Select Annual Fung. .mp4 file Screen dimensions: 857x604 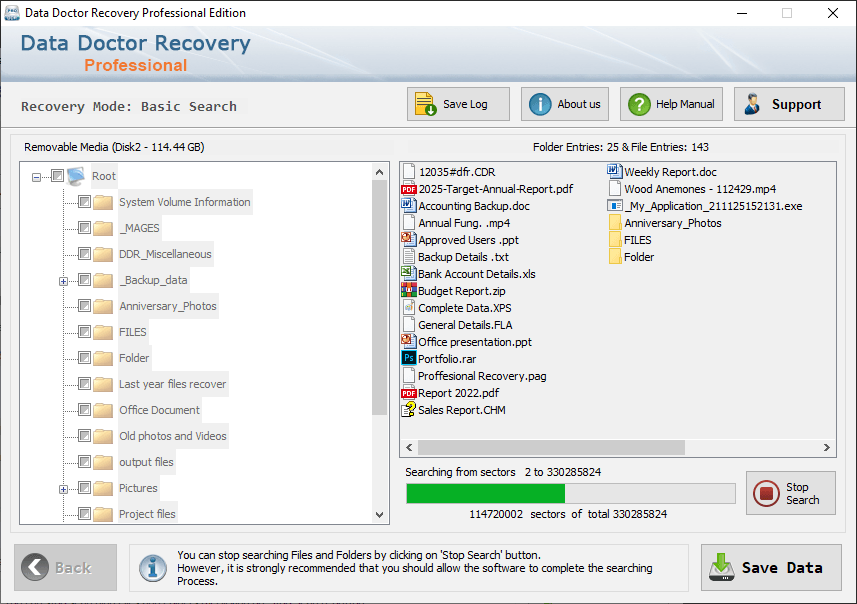pos(464,222)
